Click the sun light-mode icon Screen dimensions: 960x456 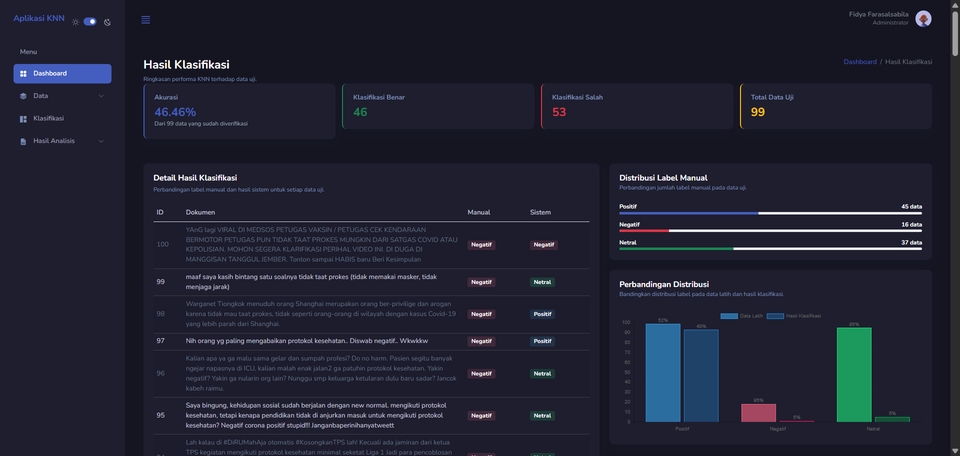point(75,22)
